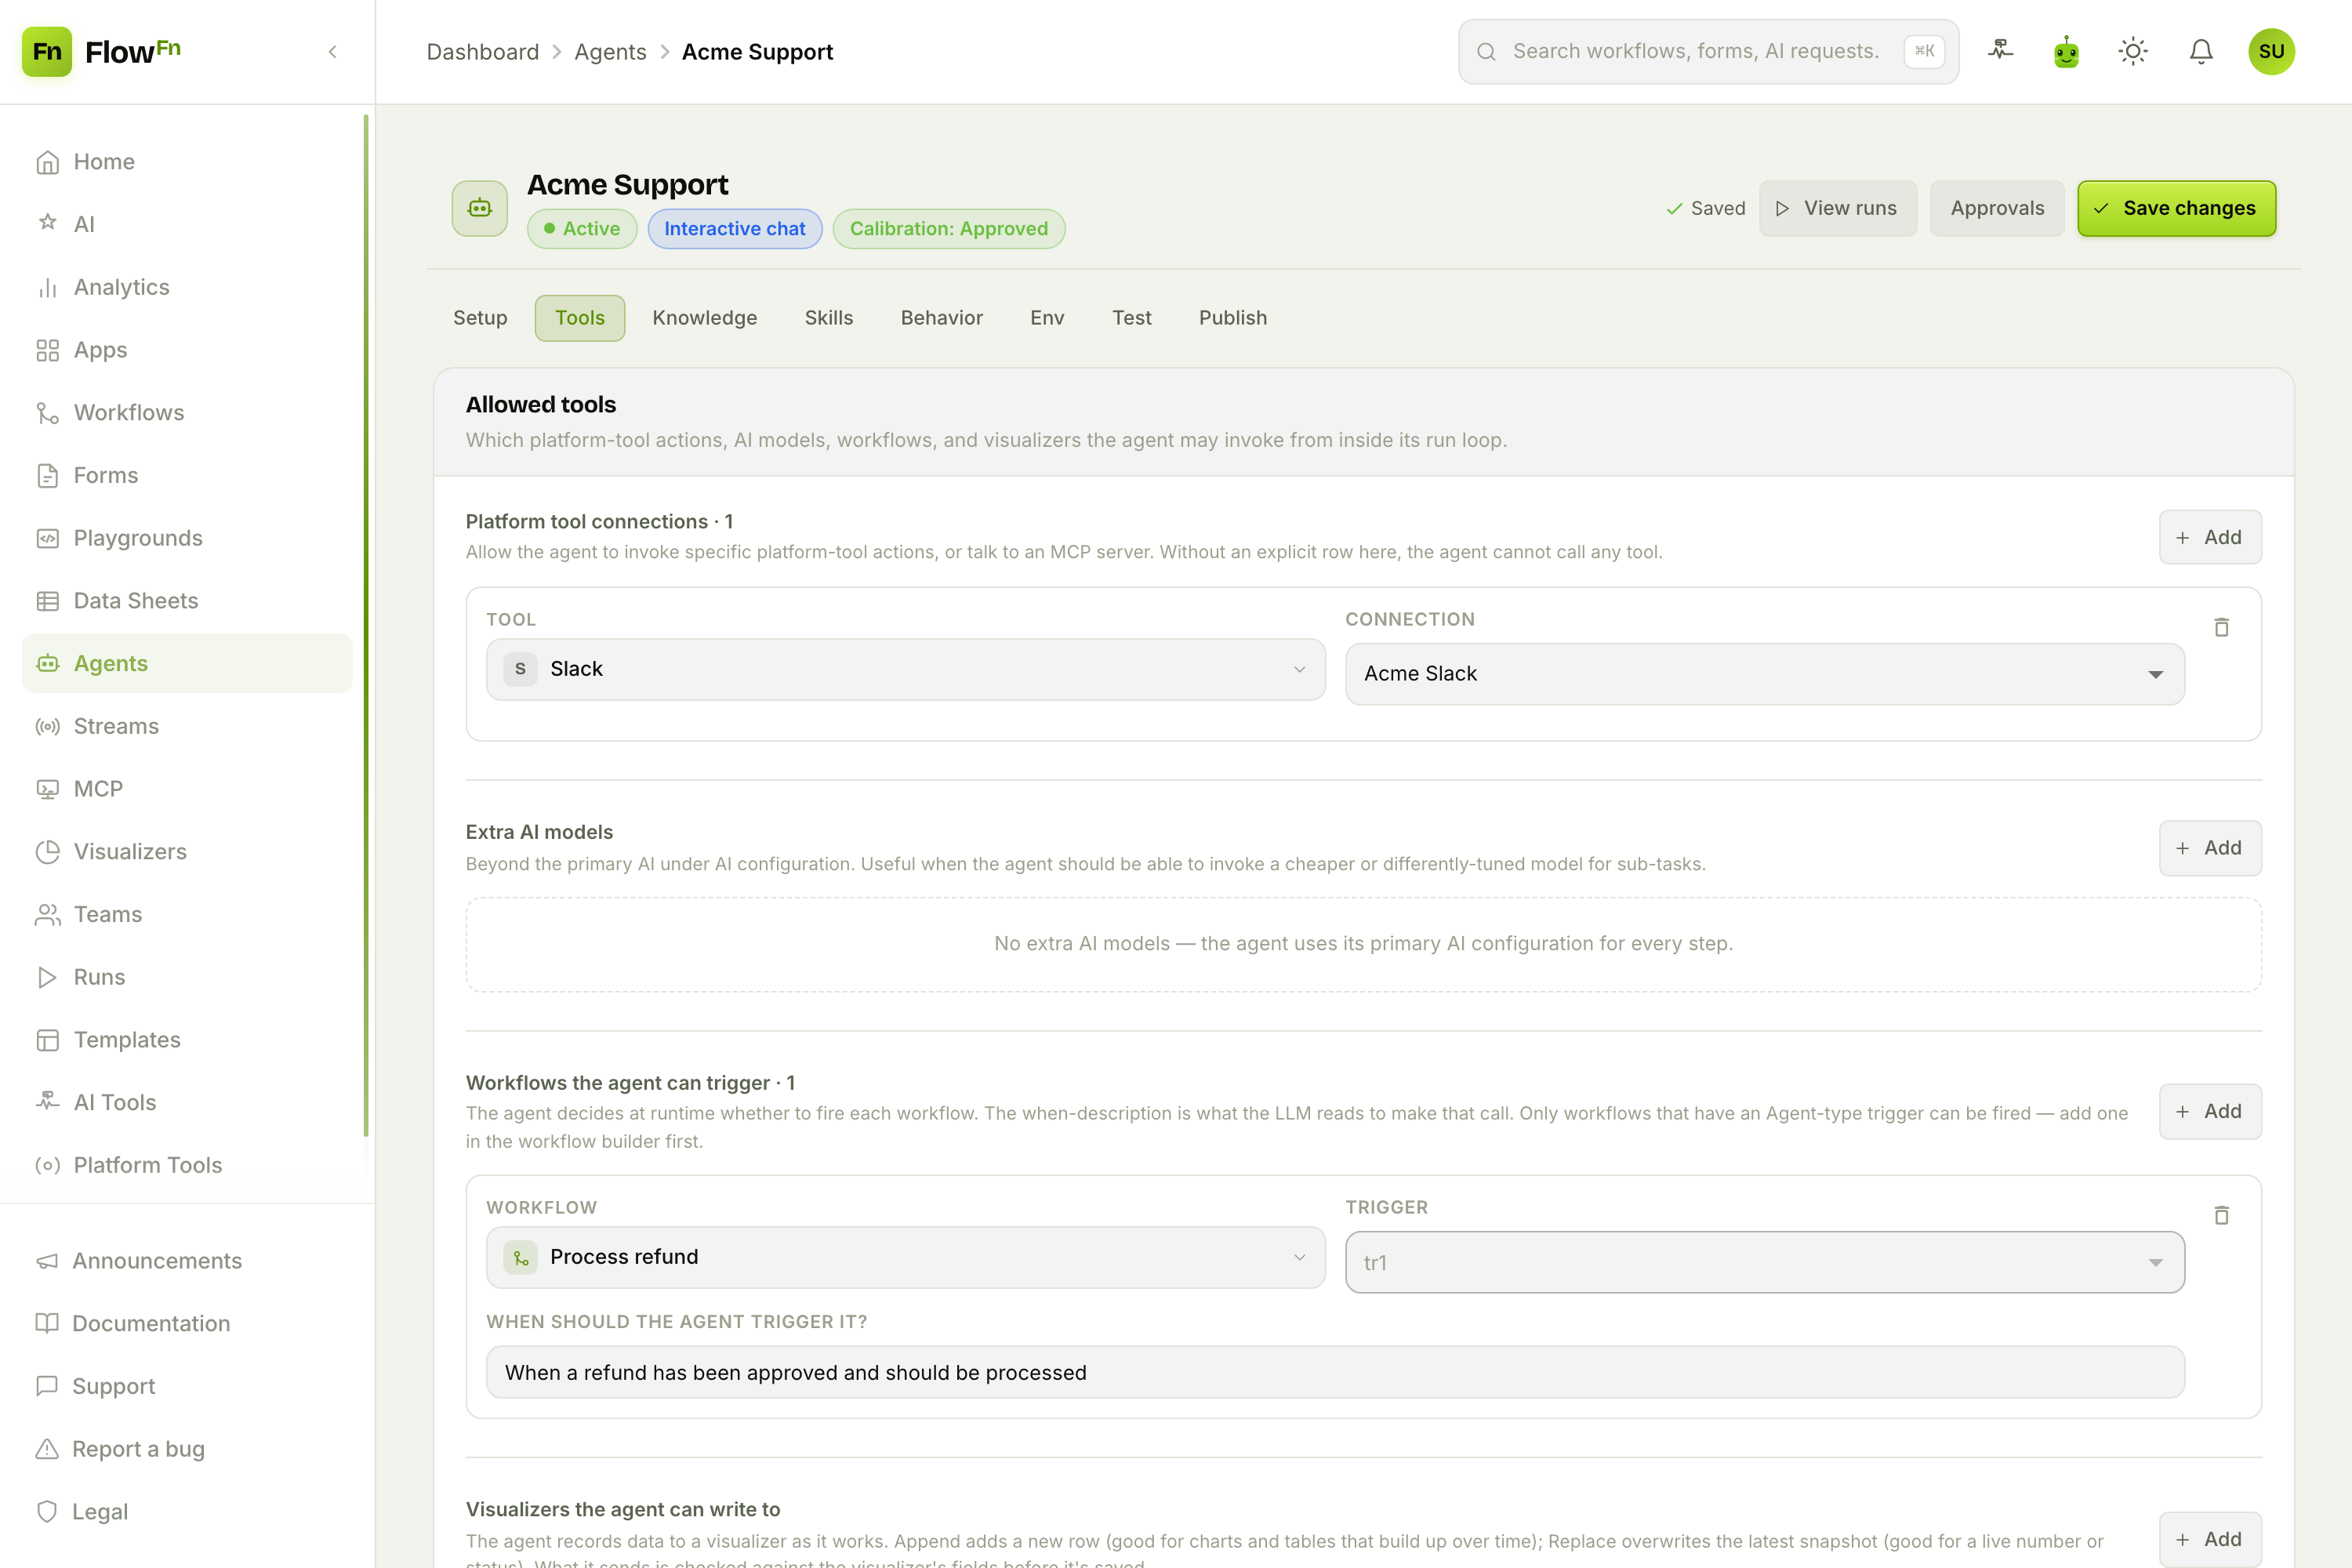Image resolution: width=2352 pixels, height=1568 pixels.
Task: Go to Dashboard breadcrumb
Action: click(x=482, y=51)
